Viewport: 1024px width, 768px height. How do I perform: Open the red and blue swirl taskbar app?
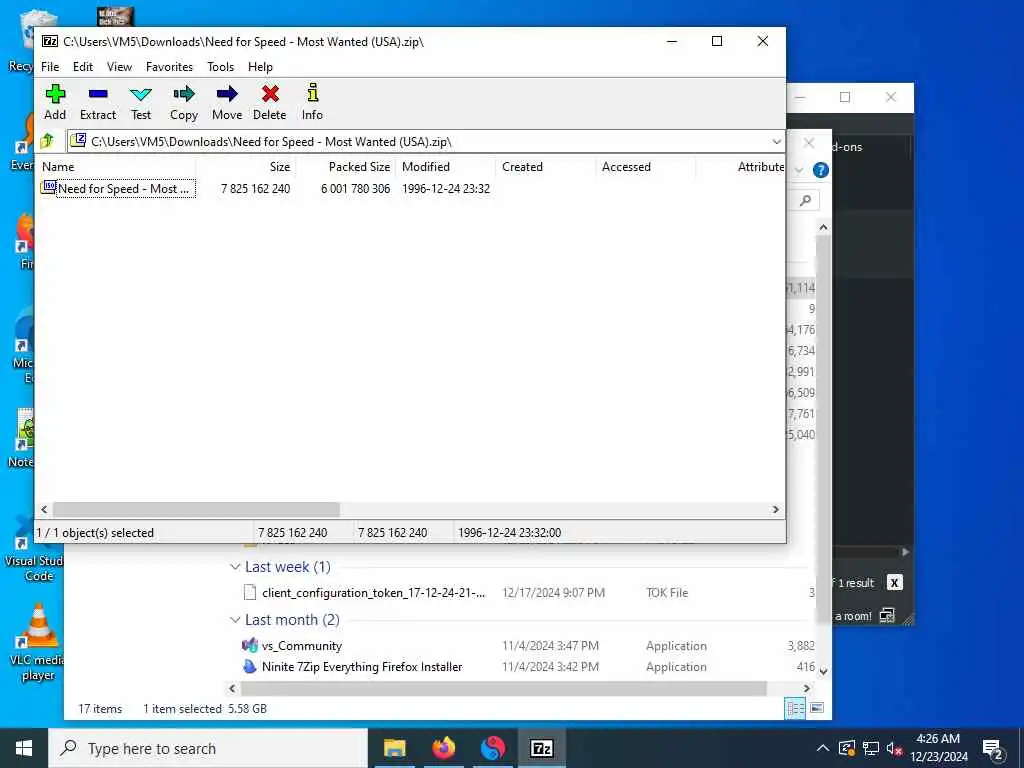(x=492, y=748)
